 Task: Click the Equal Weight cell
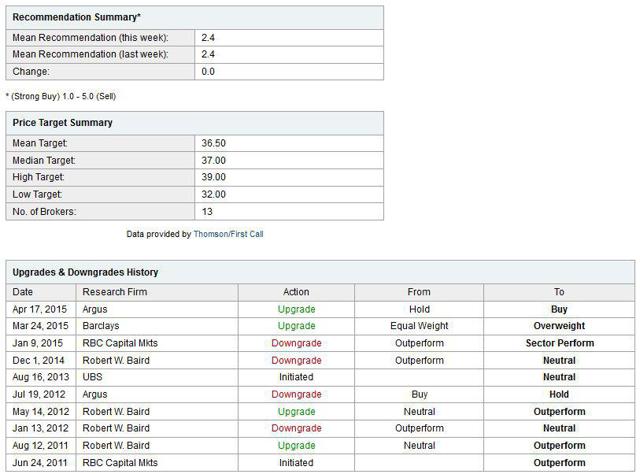pyautogui.click(x=419, y=326)
